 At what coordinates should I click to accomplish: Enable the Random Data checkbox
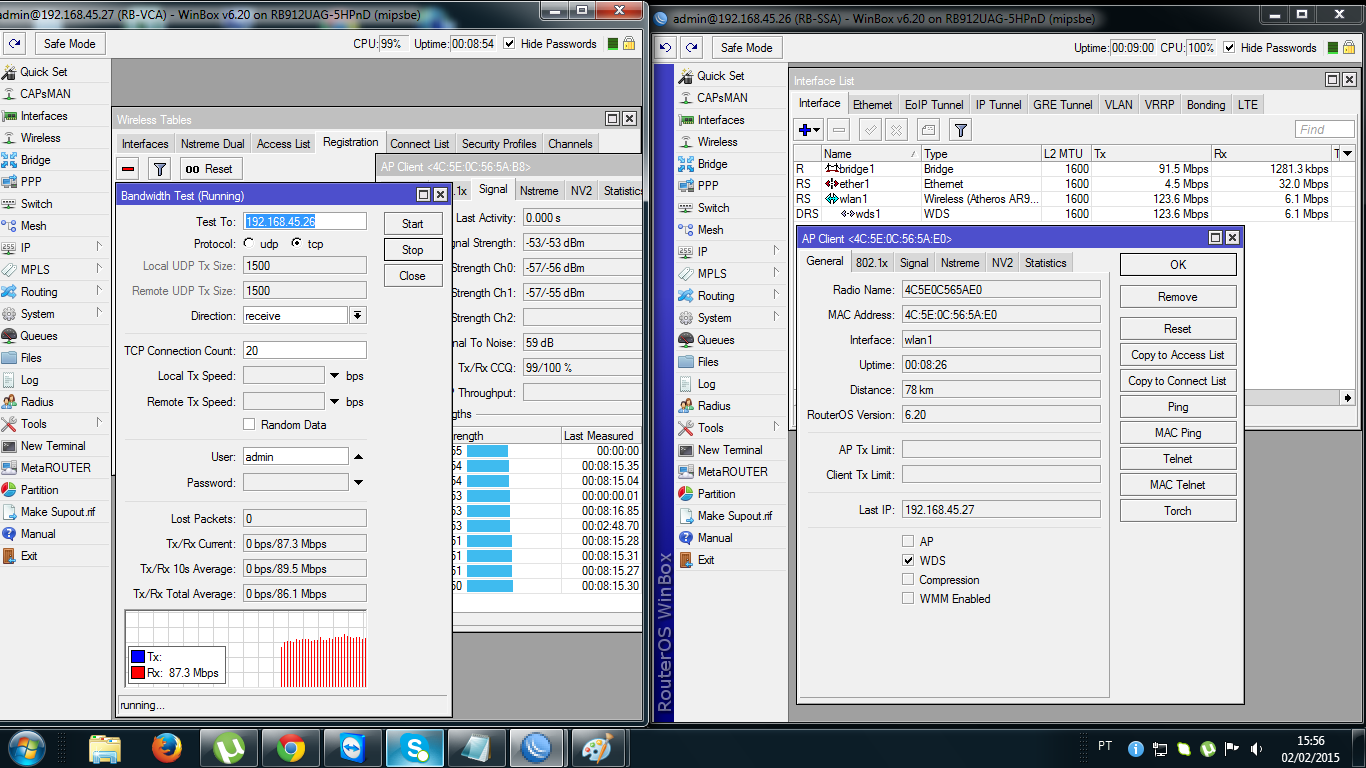click(249, 425)
